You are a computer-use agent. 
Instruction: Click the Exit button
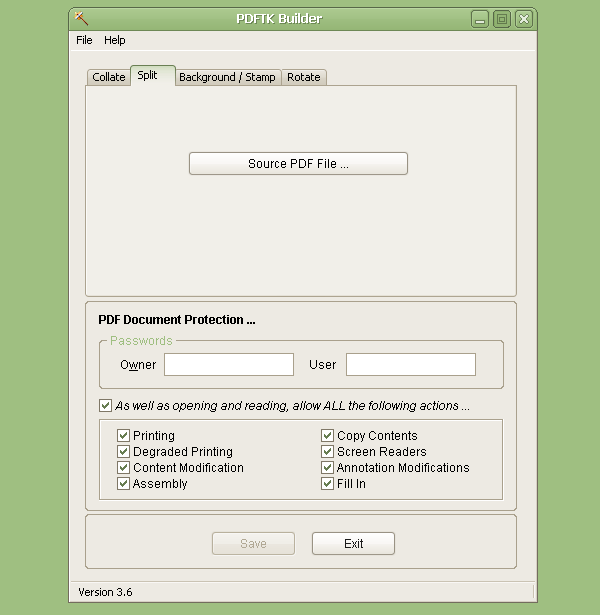pyautogui.click(x=353, y=544)
